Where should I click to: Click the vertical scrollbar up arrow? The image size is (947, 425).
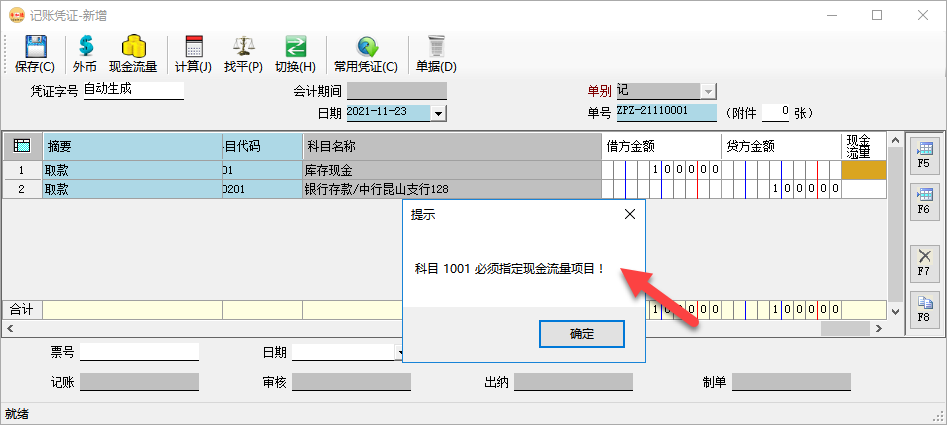click(x=896, y=141)
